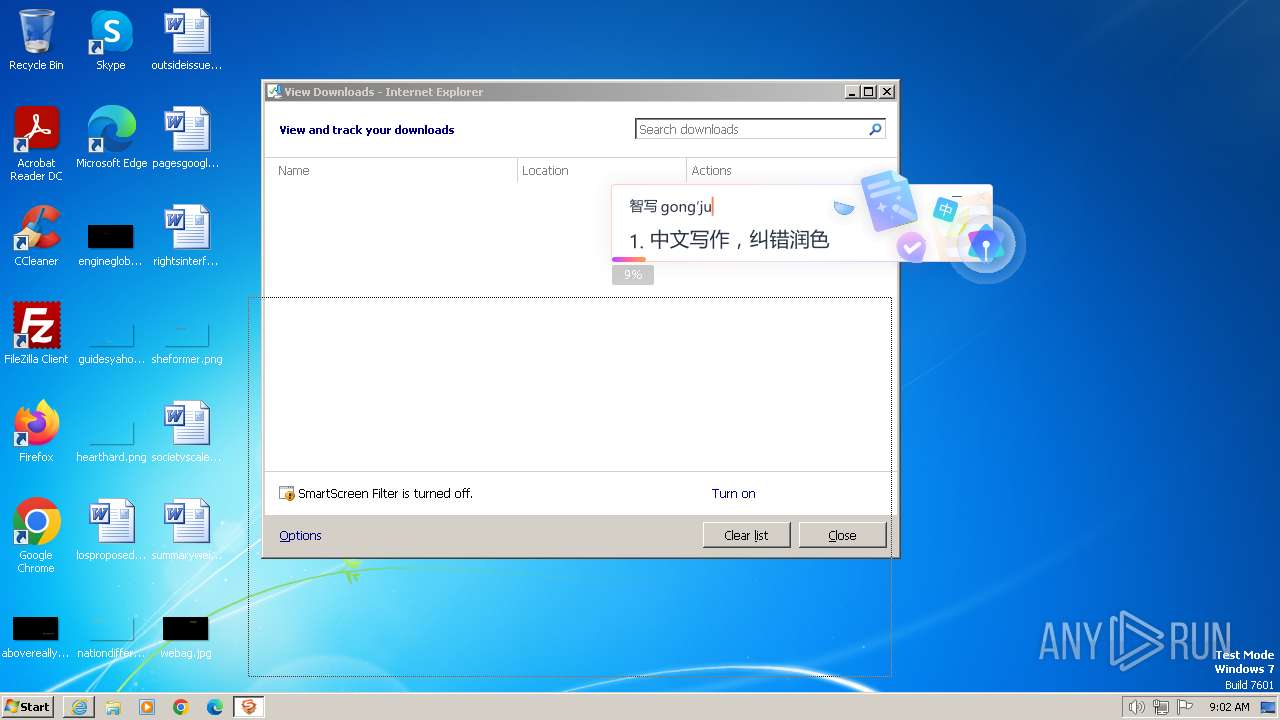Click the 中 language mode icon
Screen dimensions: 1280x720
(945, 211)
